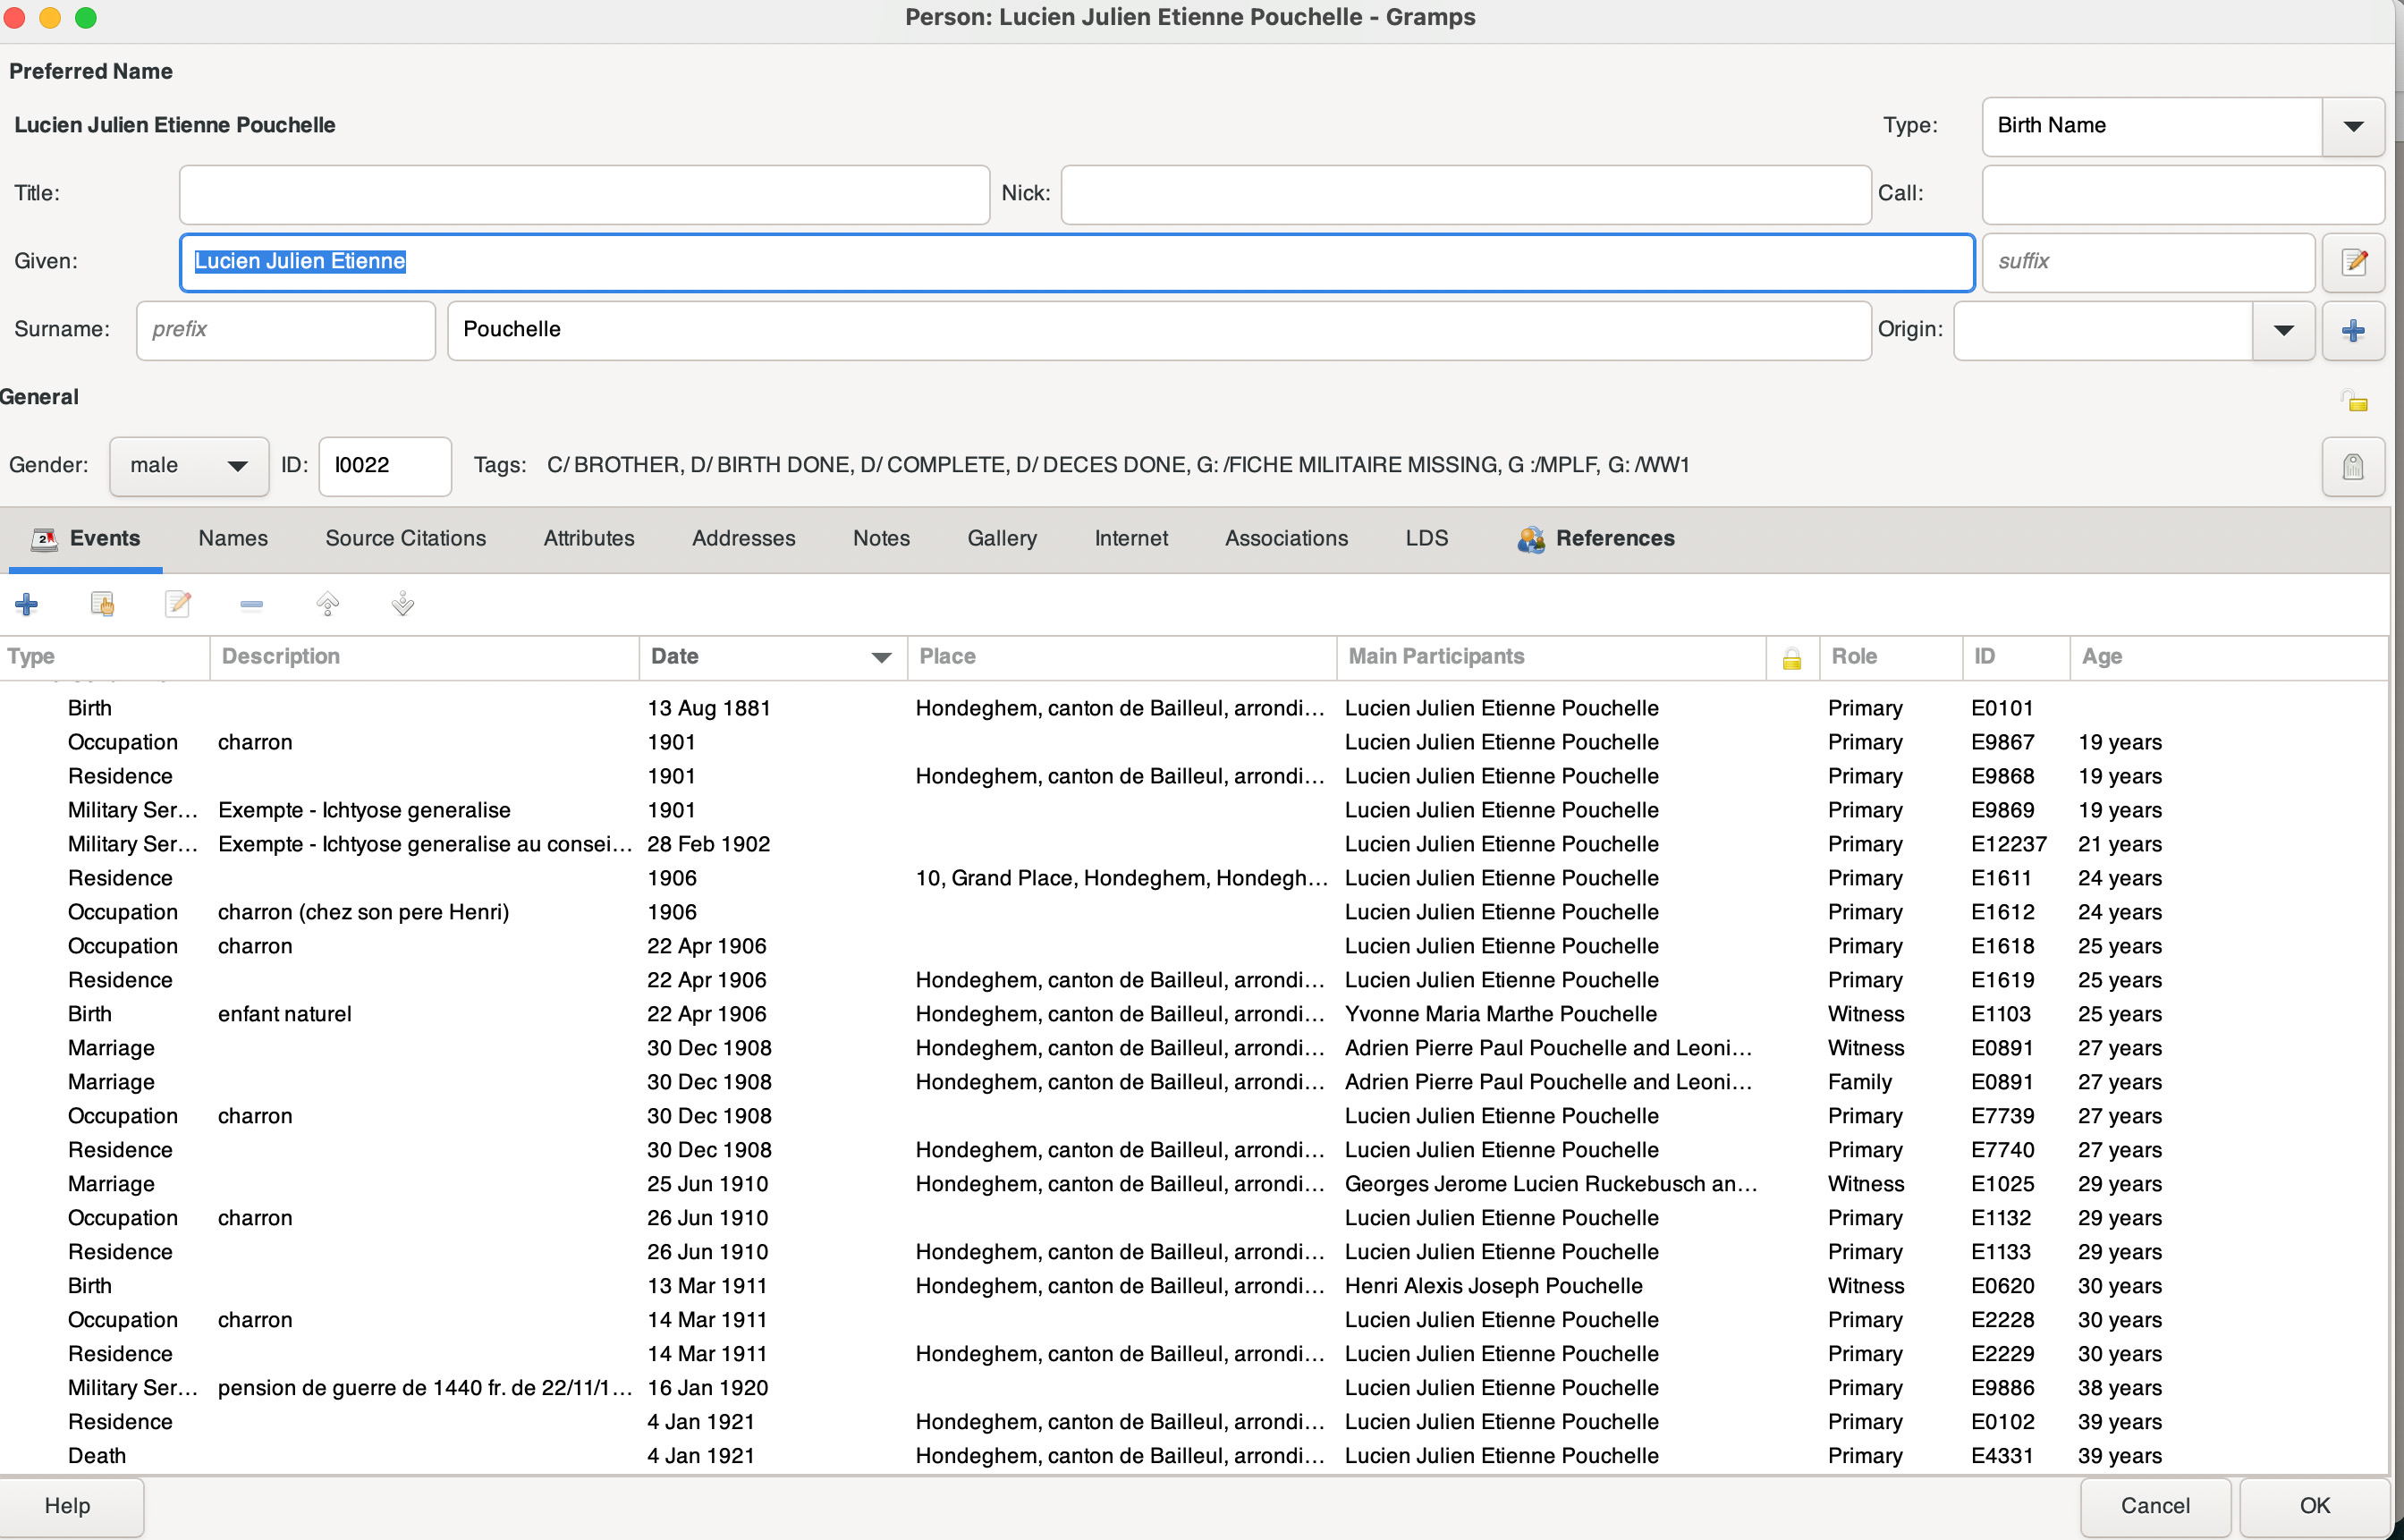
Task: Select Residence event E0102 on 4 Jan 1921
Action: (1194, 1423)
